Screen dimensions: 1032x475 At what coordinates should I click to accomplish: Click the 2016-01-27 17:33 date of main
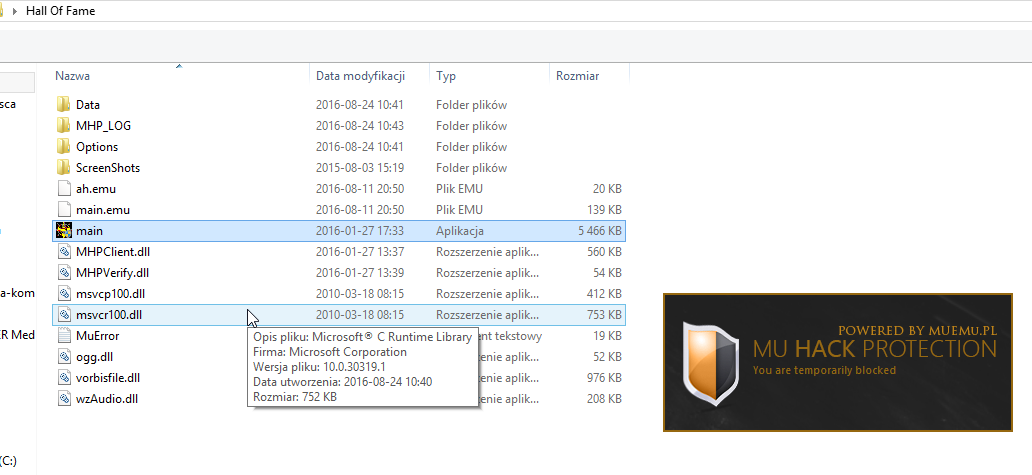point(359,231)
